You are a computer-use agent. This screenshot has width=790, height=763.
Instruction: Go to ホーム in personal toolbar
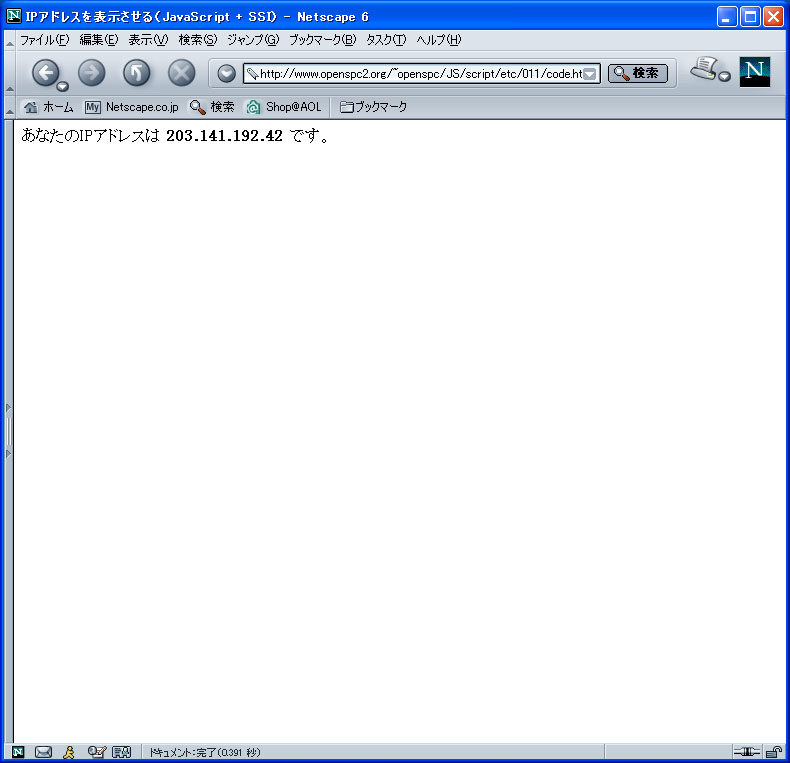(x=48, y=107)
